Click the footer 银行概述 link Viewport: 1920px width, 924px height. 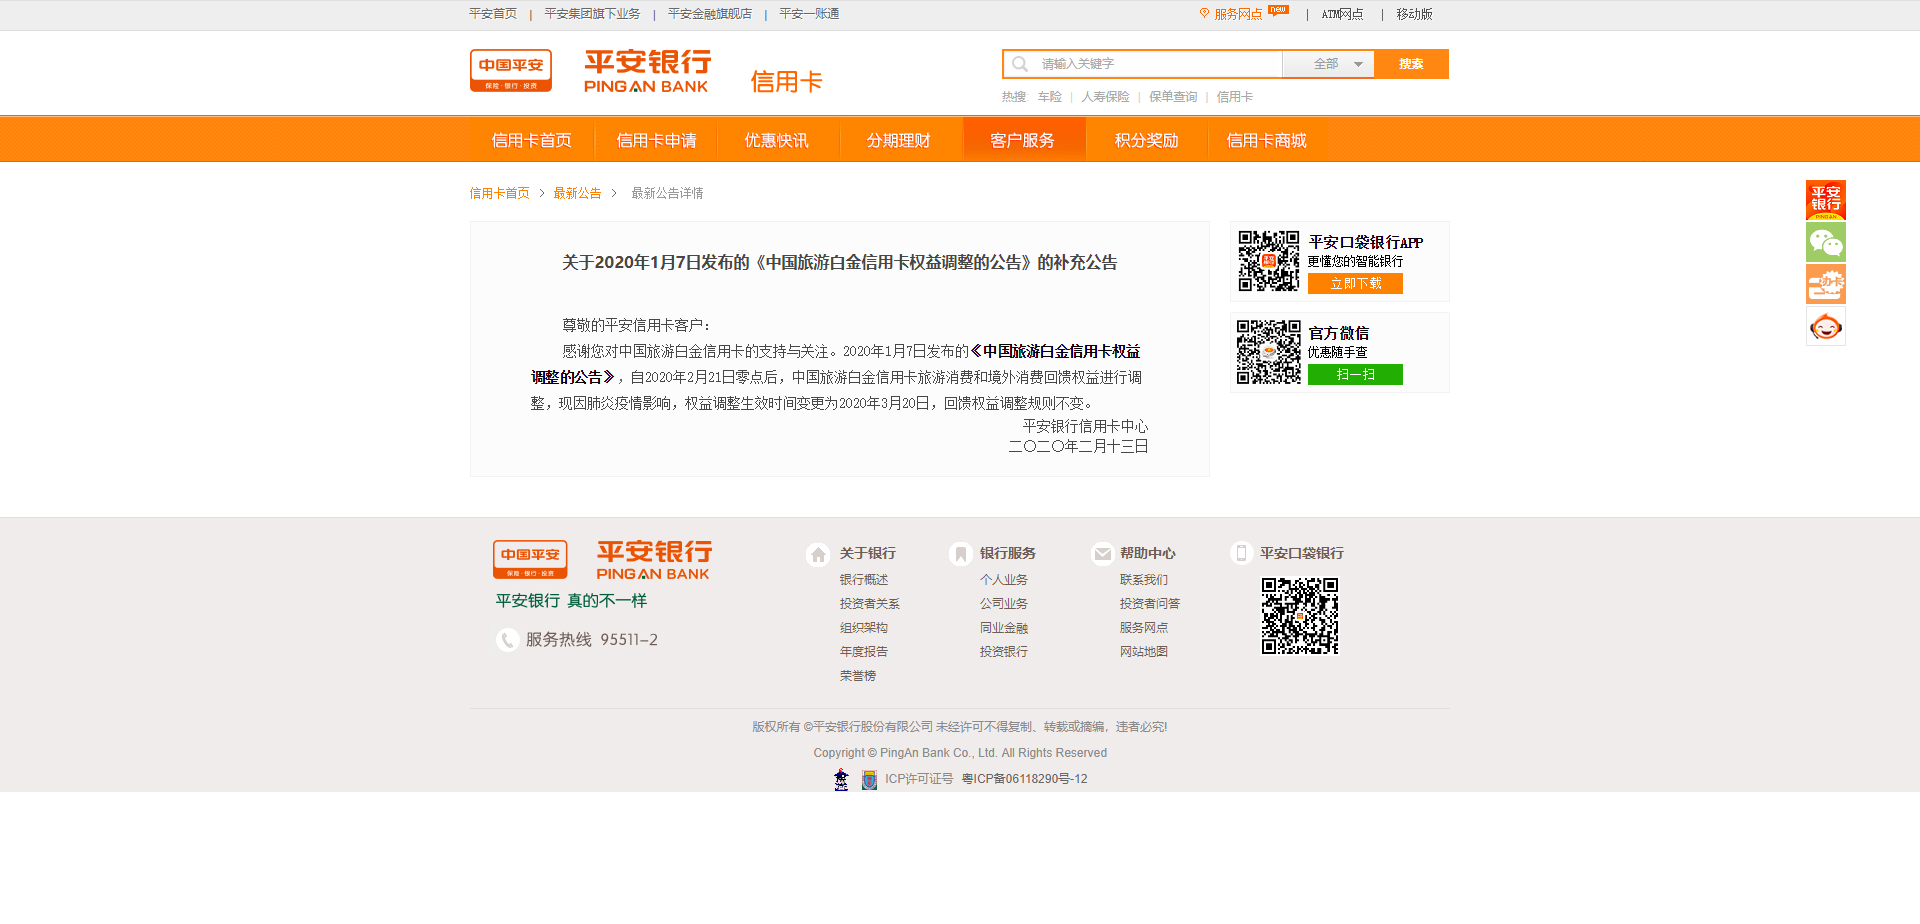pos(864,580)
